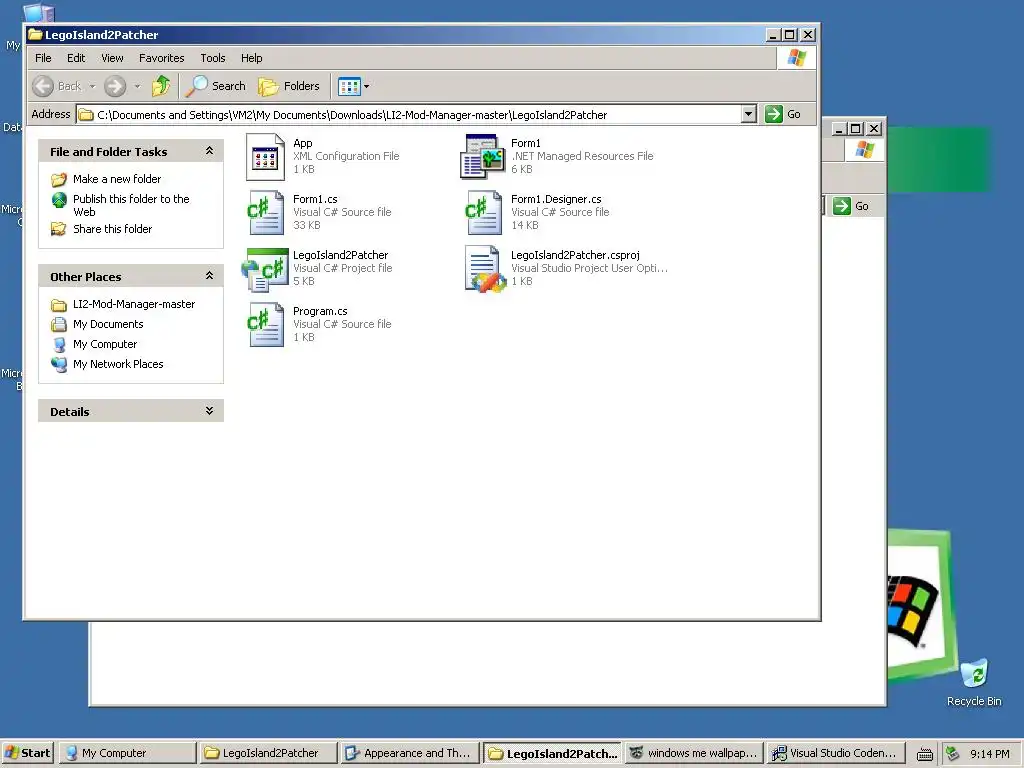This screenshot has height=768, width=1024.
Task: Click Publish this folder to the Web
Action: point(131,205)
